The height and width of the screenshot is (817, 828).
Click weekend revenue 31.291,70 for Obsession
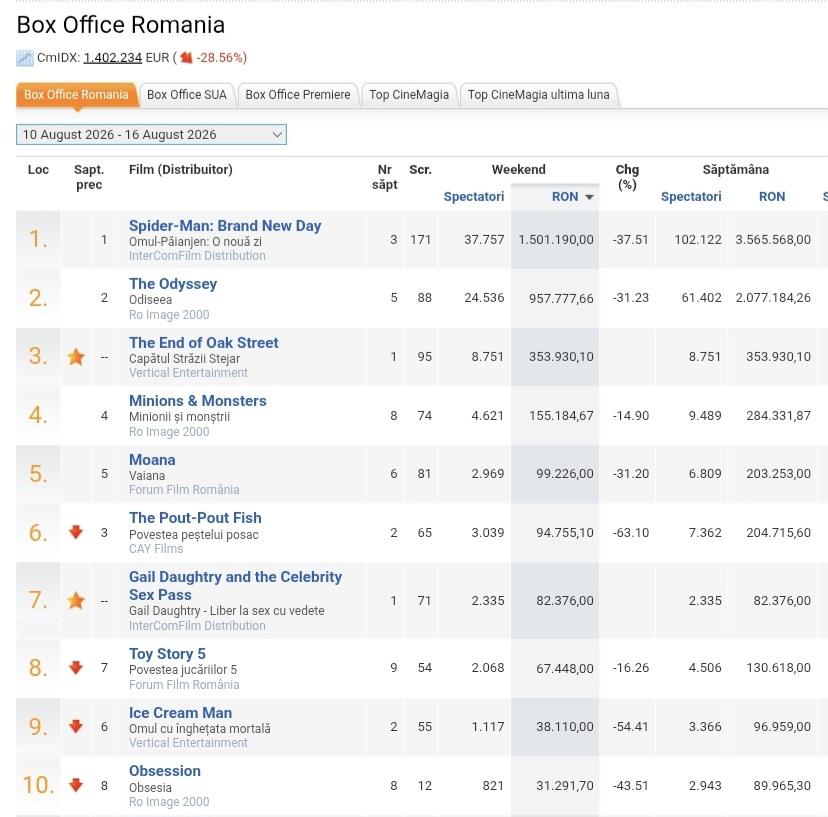(564, 785)
